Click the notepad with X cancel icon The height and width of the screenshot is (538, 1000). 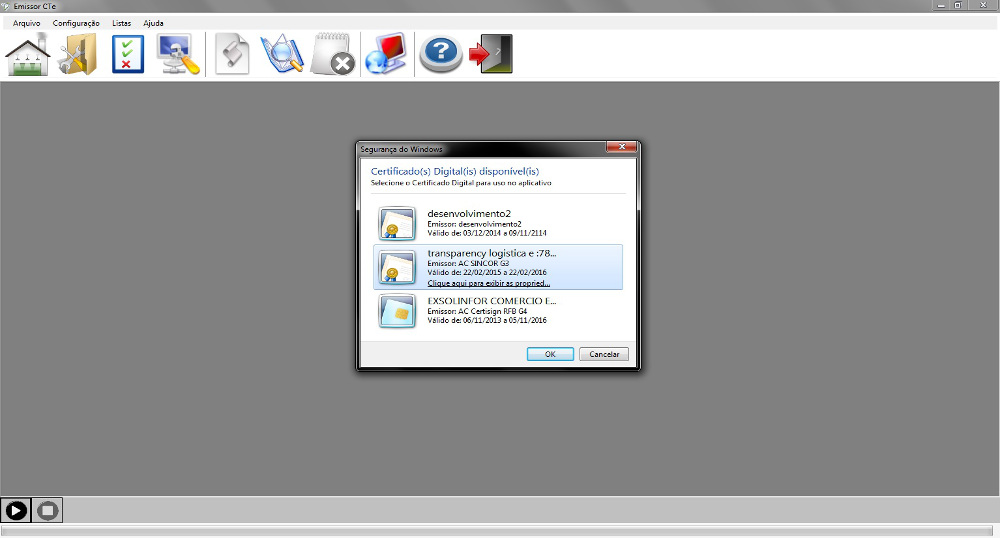click(332, 54)
